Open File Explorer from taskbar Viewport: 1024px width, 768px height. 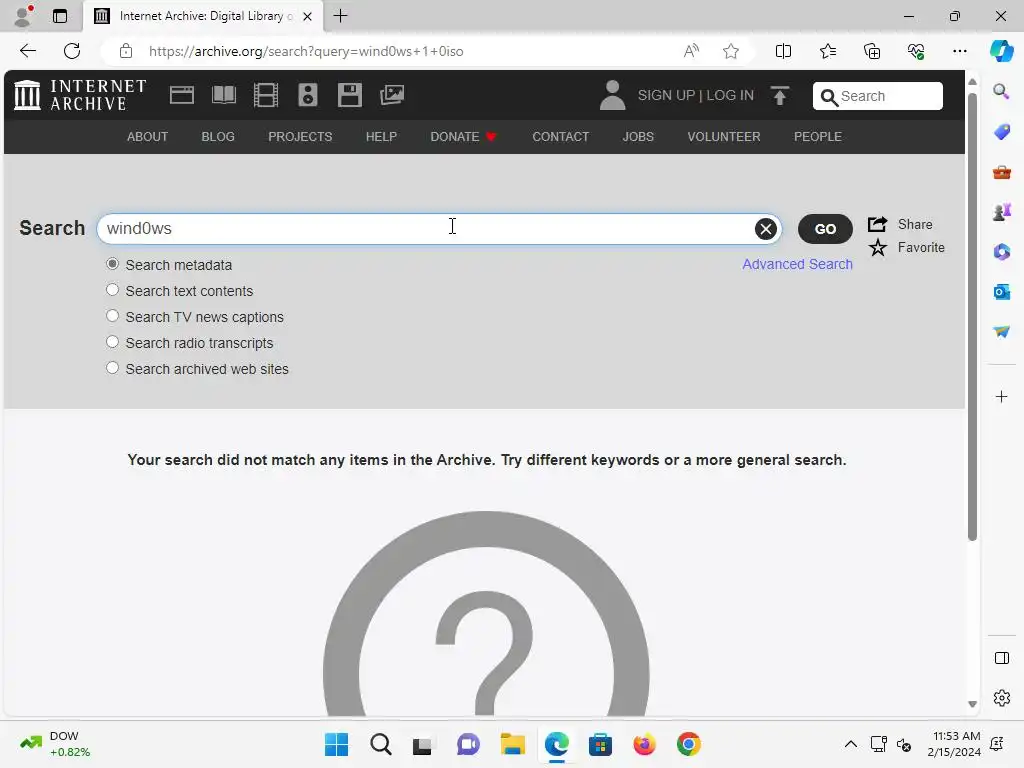pyautogui.click(x=513, y=744)
